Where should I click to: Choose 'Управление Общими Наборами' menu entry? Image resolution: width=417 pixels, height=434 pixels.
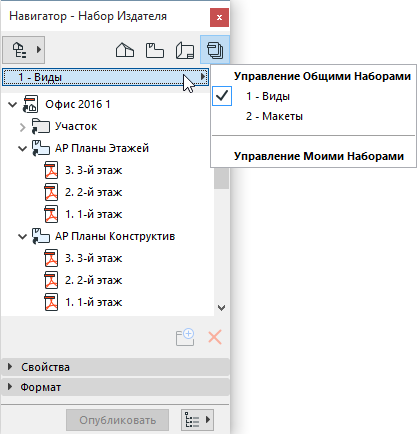click(x=322, y=76)
